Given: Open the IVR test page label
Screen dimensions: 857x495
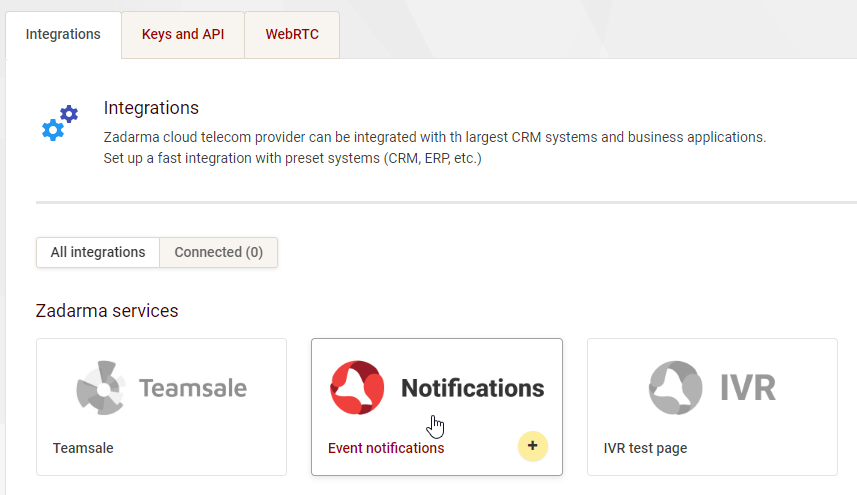Looking at the screenshot, I should point(645,448).
